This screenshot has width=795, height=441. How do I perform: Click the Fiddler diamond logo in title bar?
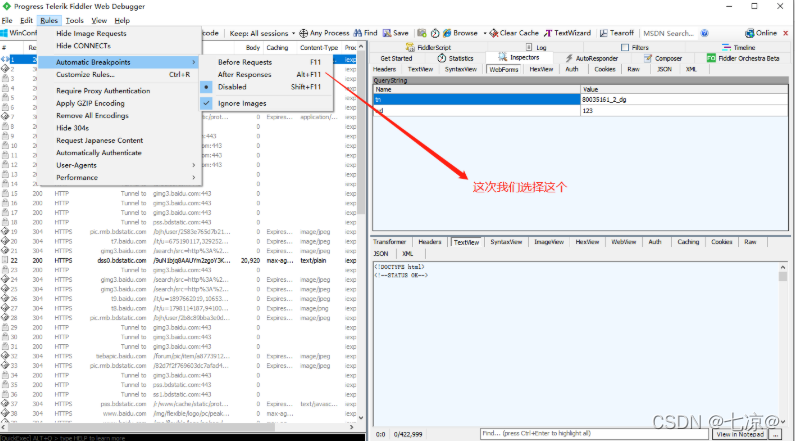tap(7, 6)
